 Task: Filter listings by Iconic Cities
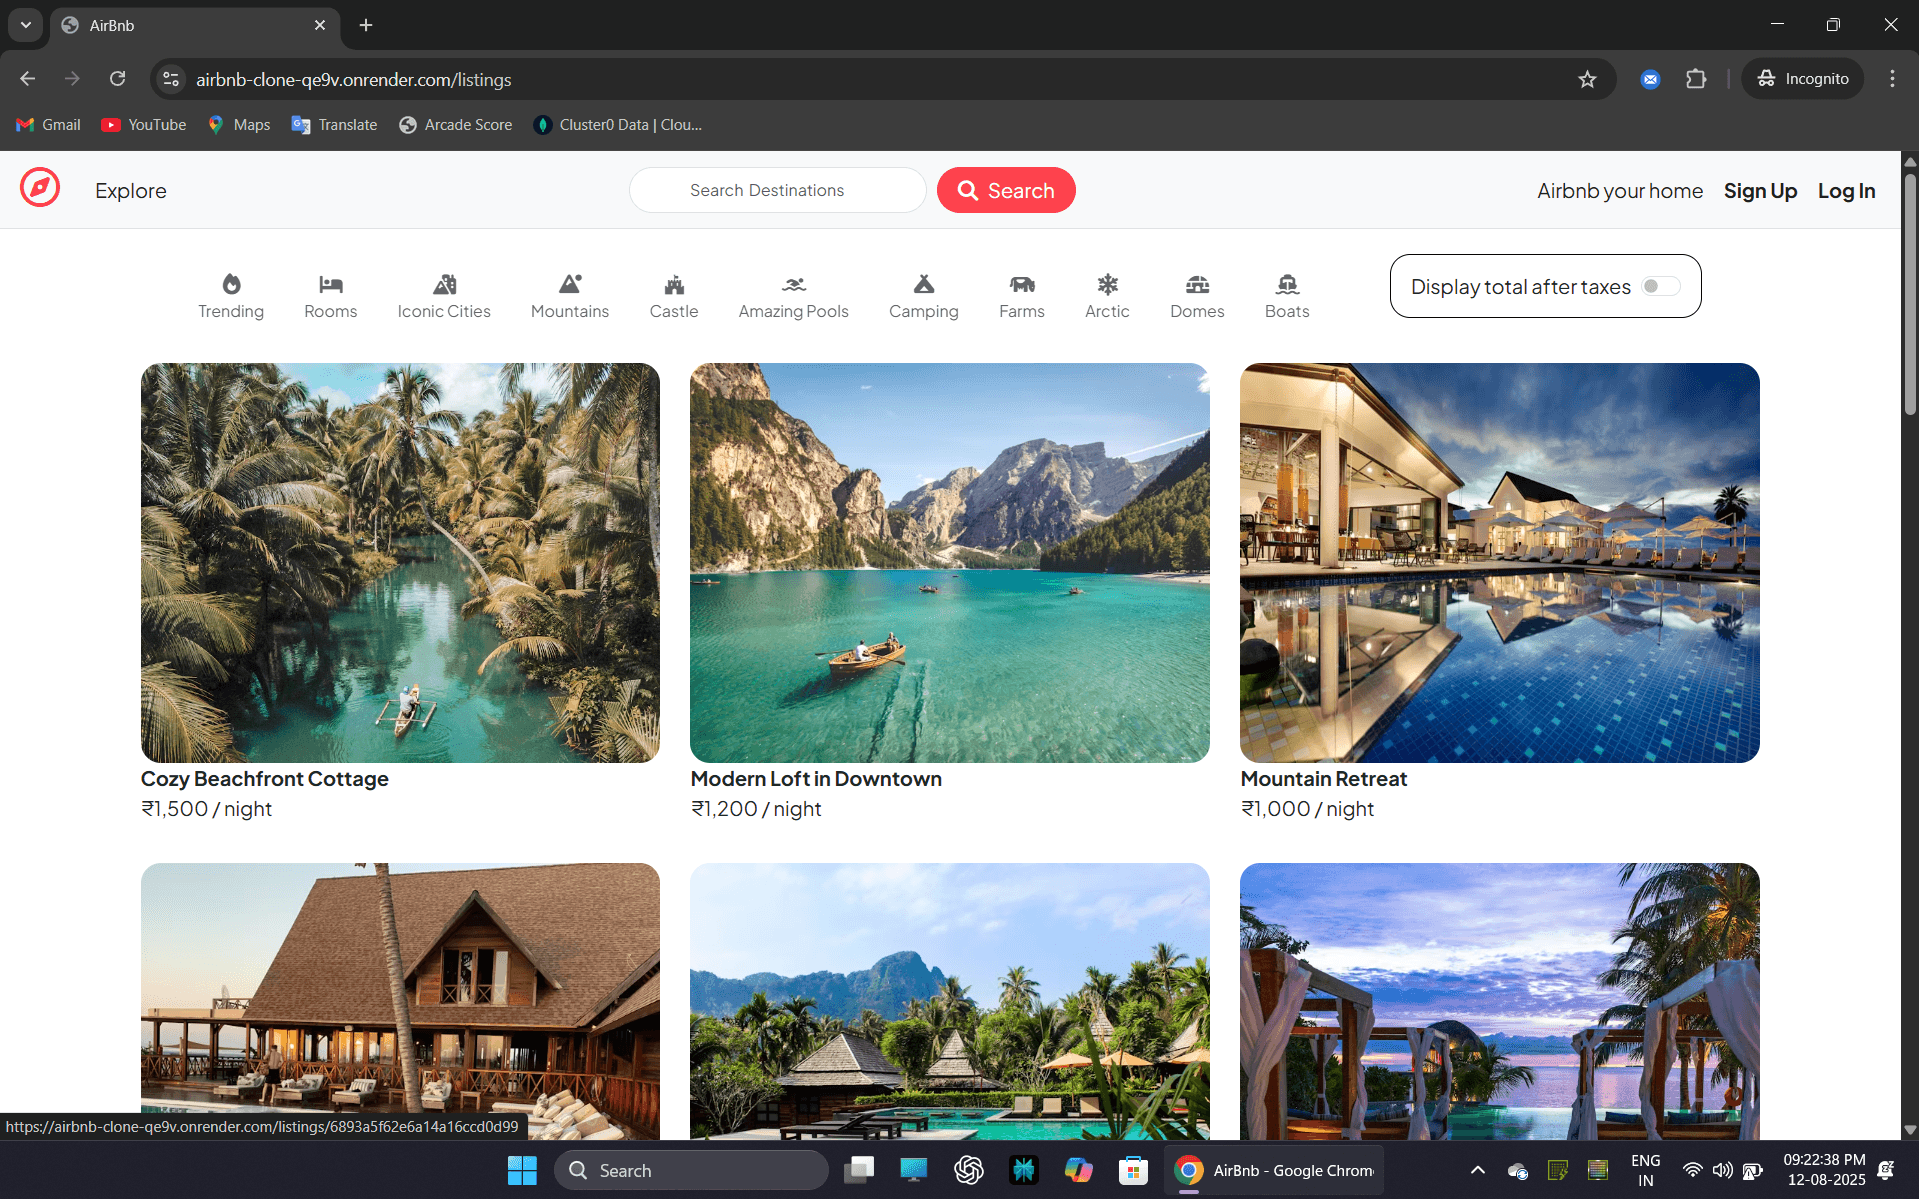coord(443,296)
